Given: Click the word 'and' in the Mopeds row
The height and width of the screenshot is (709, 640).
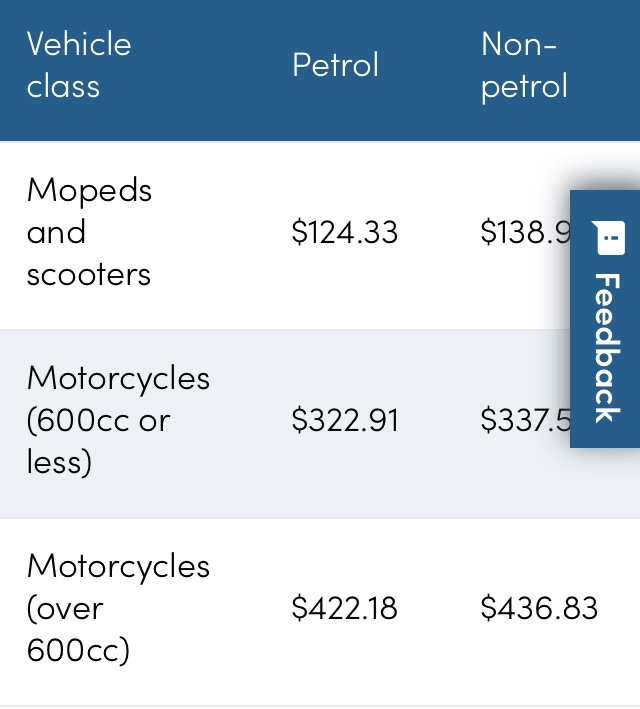Looking at the screenshot, I should [56, 233].
